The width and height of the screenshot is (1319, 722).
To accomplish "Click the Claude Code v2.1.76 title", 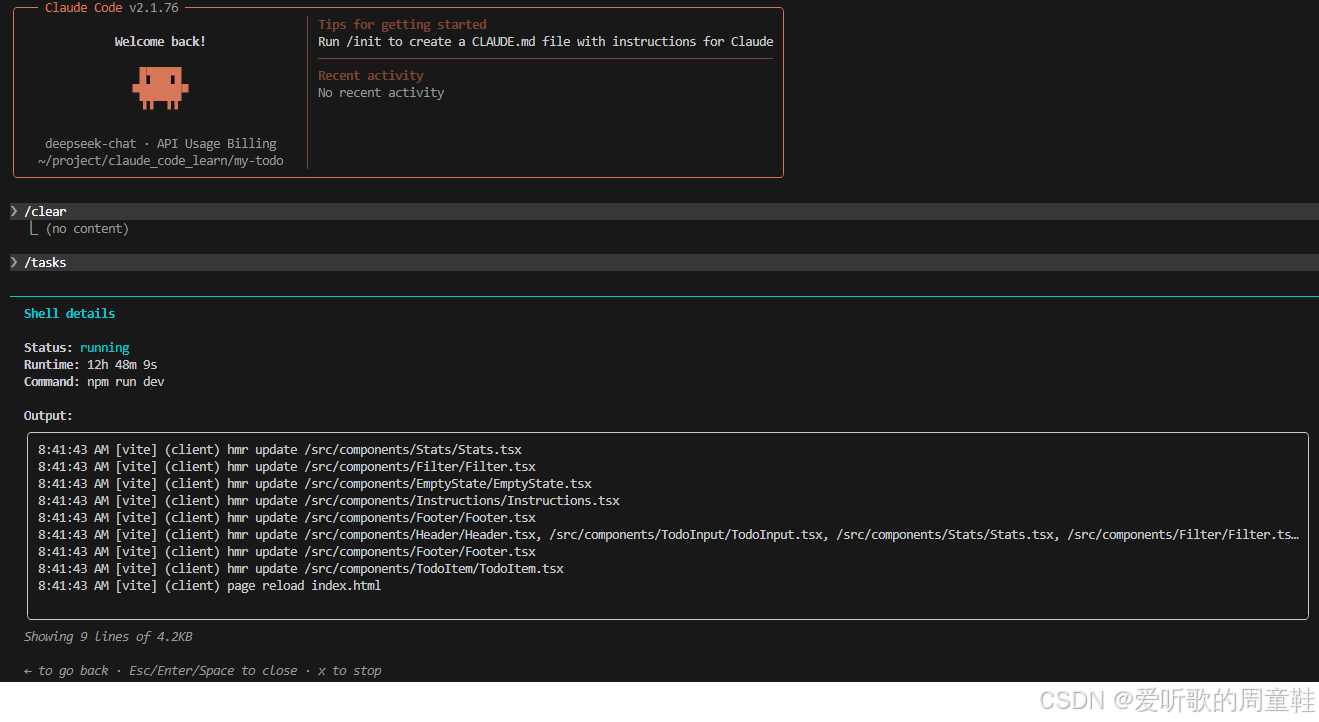I will (x=112, y=7).
